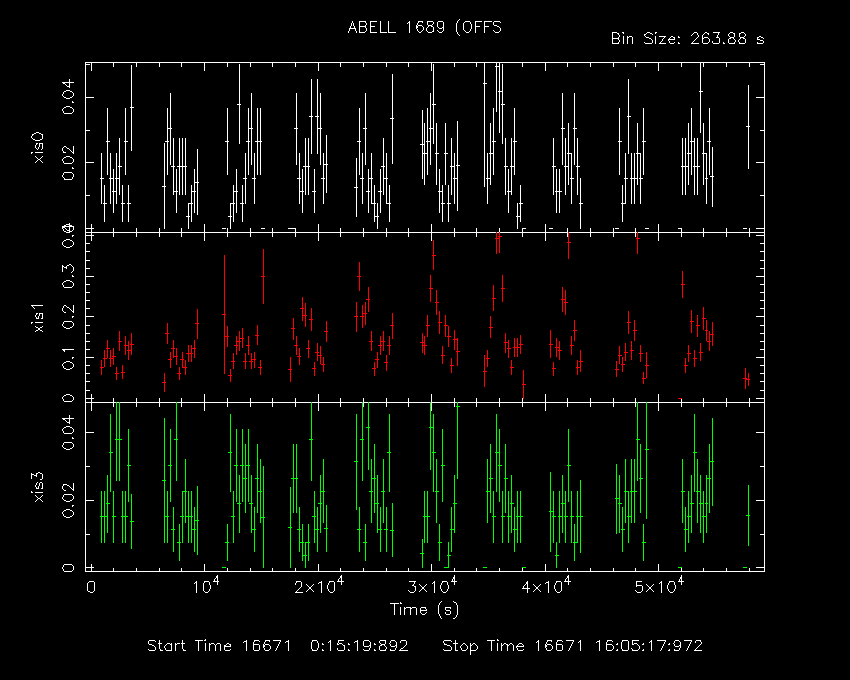This screenshot has height=680, width=850.
Task: Click the green xis3 light curve panel
Action: click(x=424, y=486)
